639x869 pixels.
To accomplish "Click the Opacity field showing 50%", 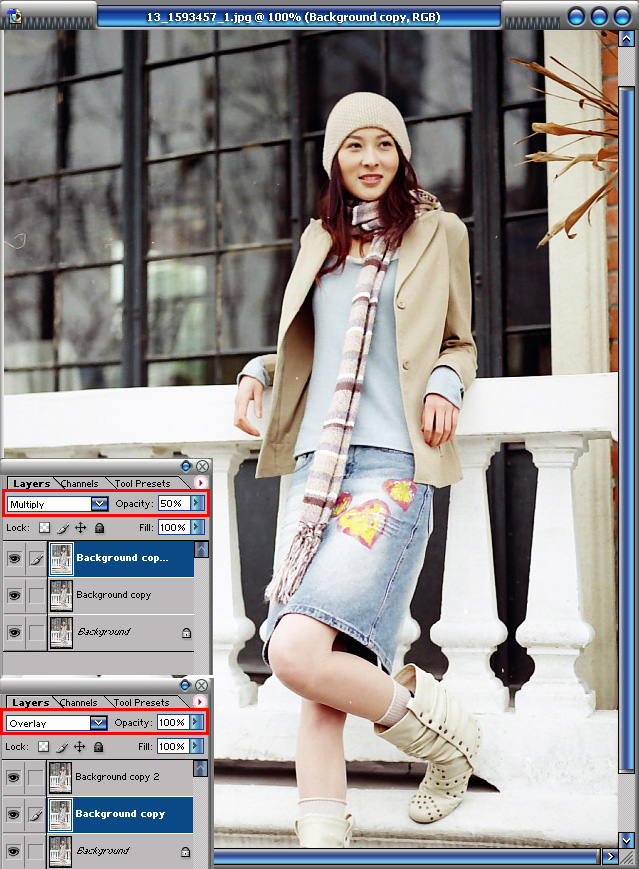I will point(174,503).
